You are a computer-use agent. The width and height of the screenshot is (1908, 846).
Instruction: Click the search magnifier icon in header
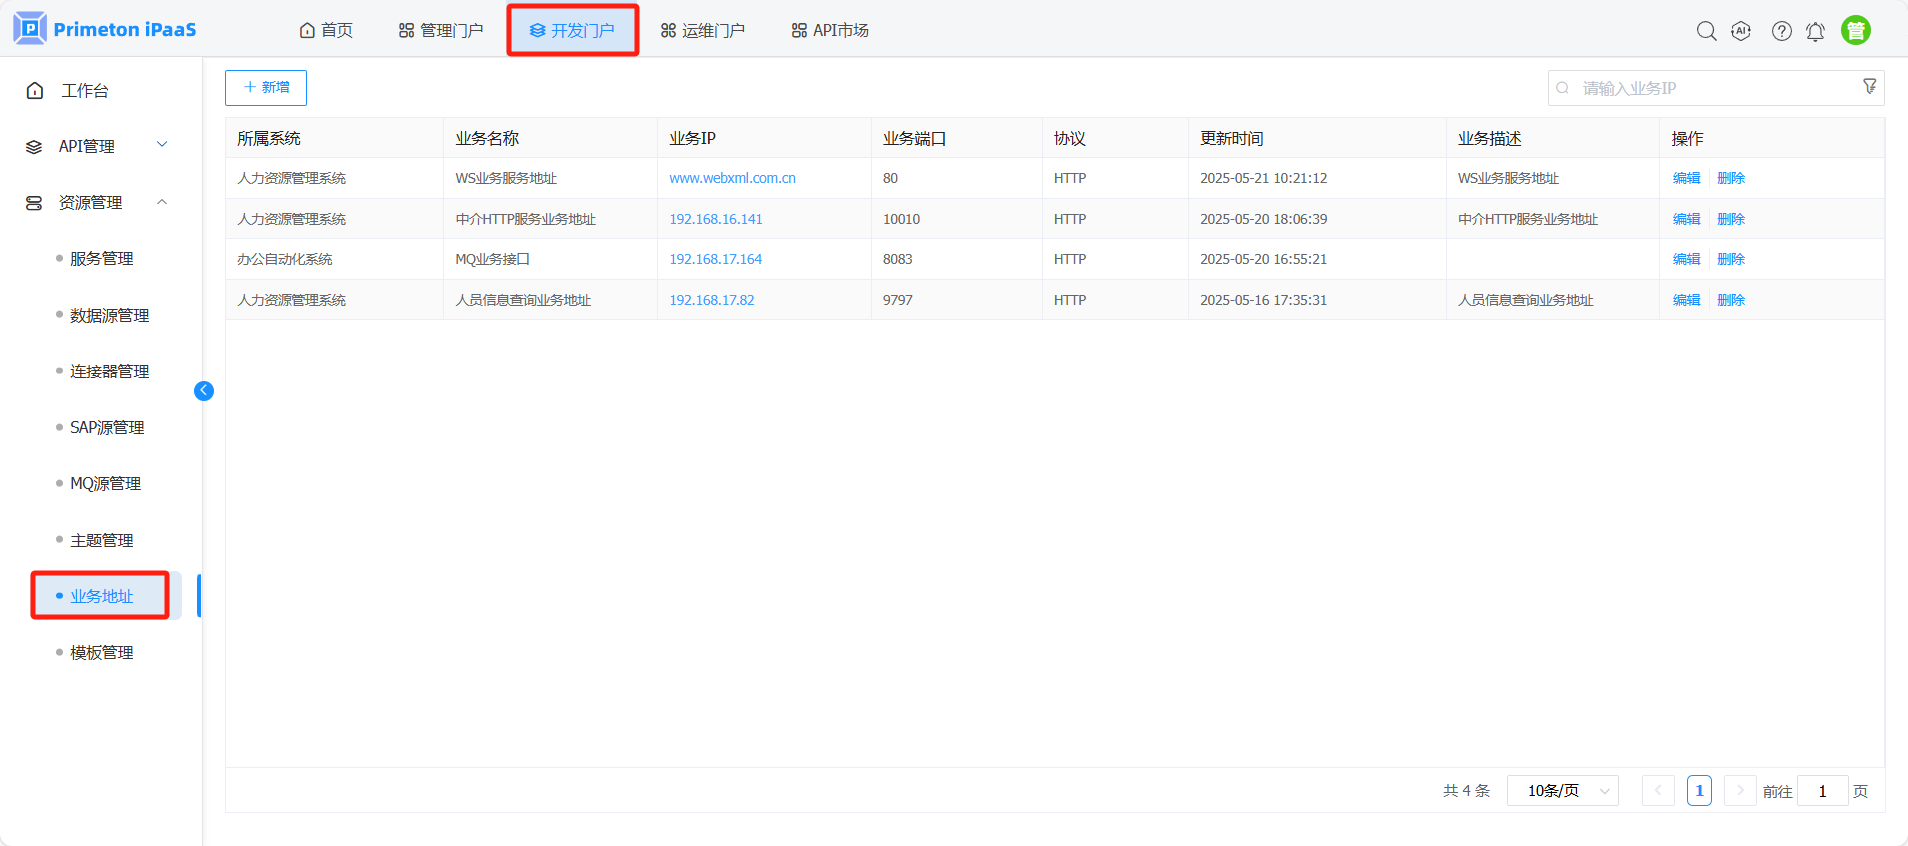pyautogui.click(x=1706, y=31)
